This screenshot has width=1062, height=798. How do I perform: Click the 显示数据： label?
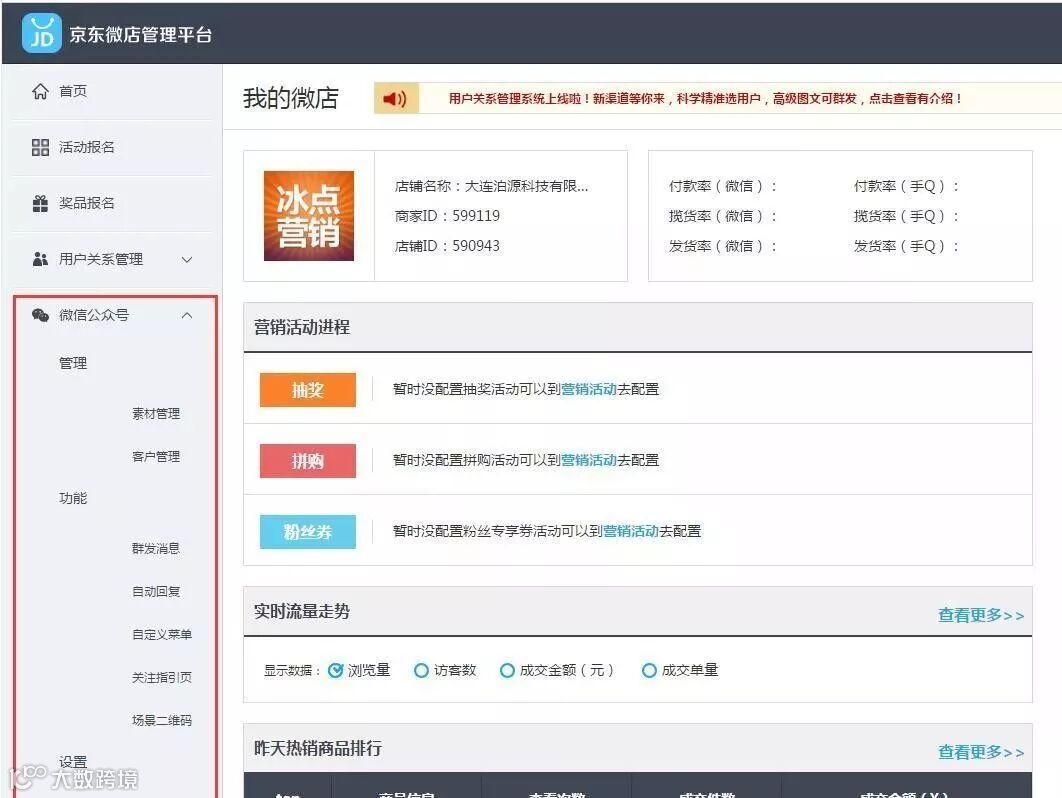(291, 671)
